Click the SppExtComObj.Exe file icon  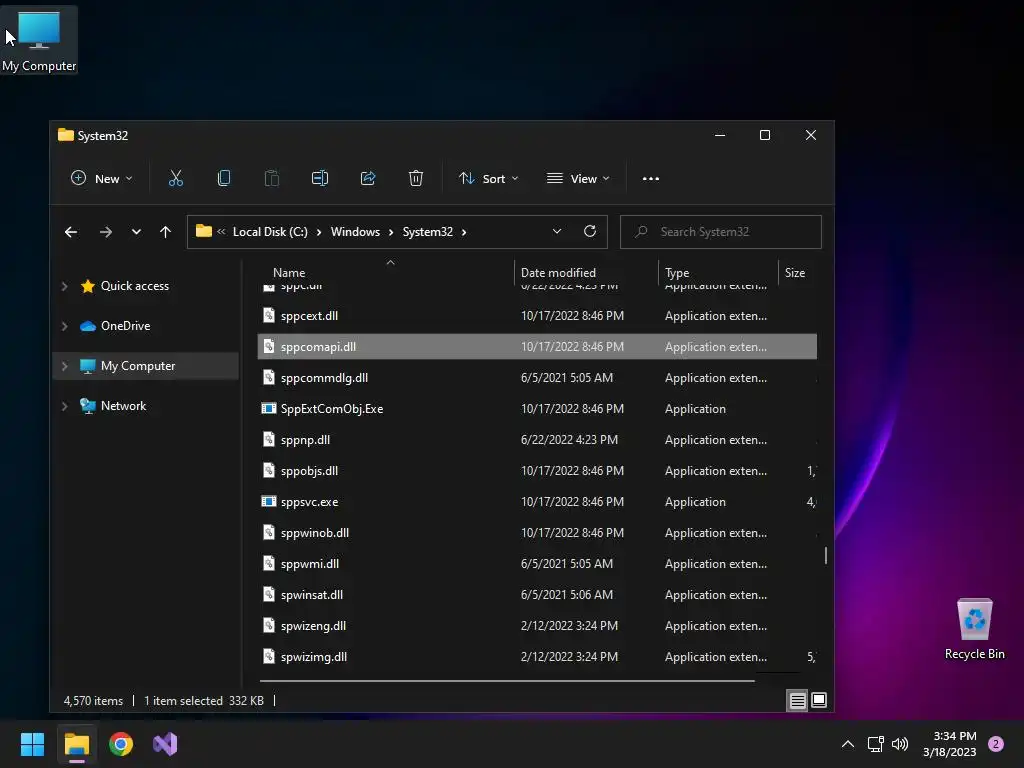pyautogui.click(x=268, y=409)
